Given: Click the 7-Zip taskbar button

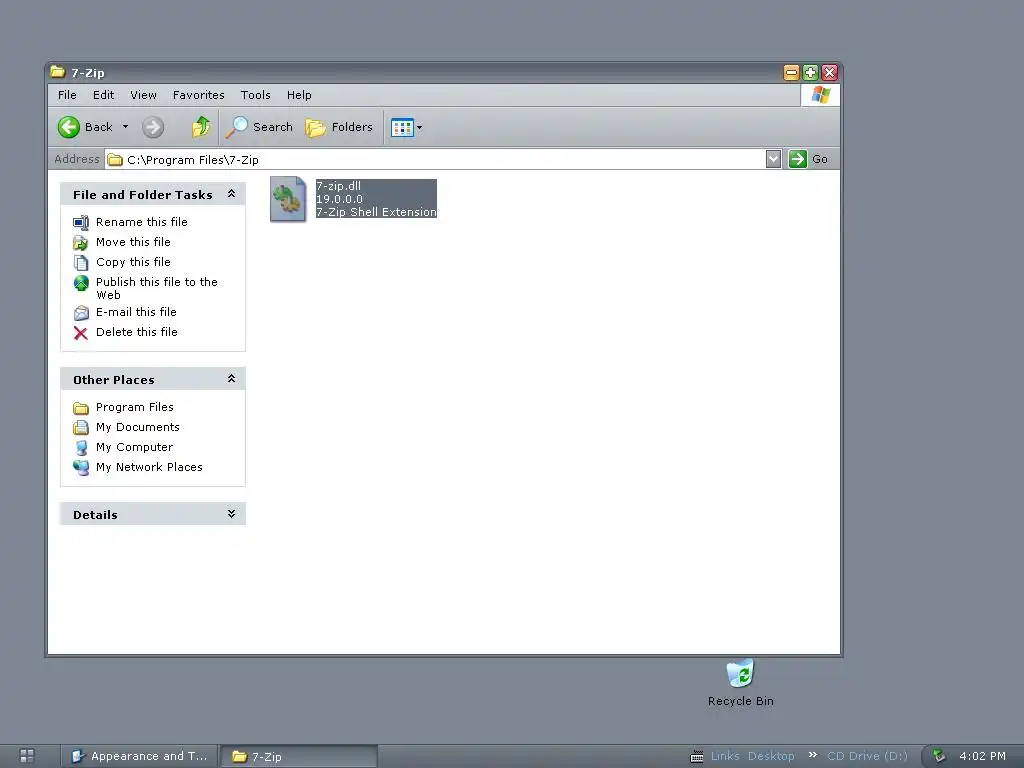Looking at the screenshot, I should click(x=298, y=756).
